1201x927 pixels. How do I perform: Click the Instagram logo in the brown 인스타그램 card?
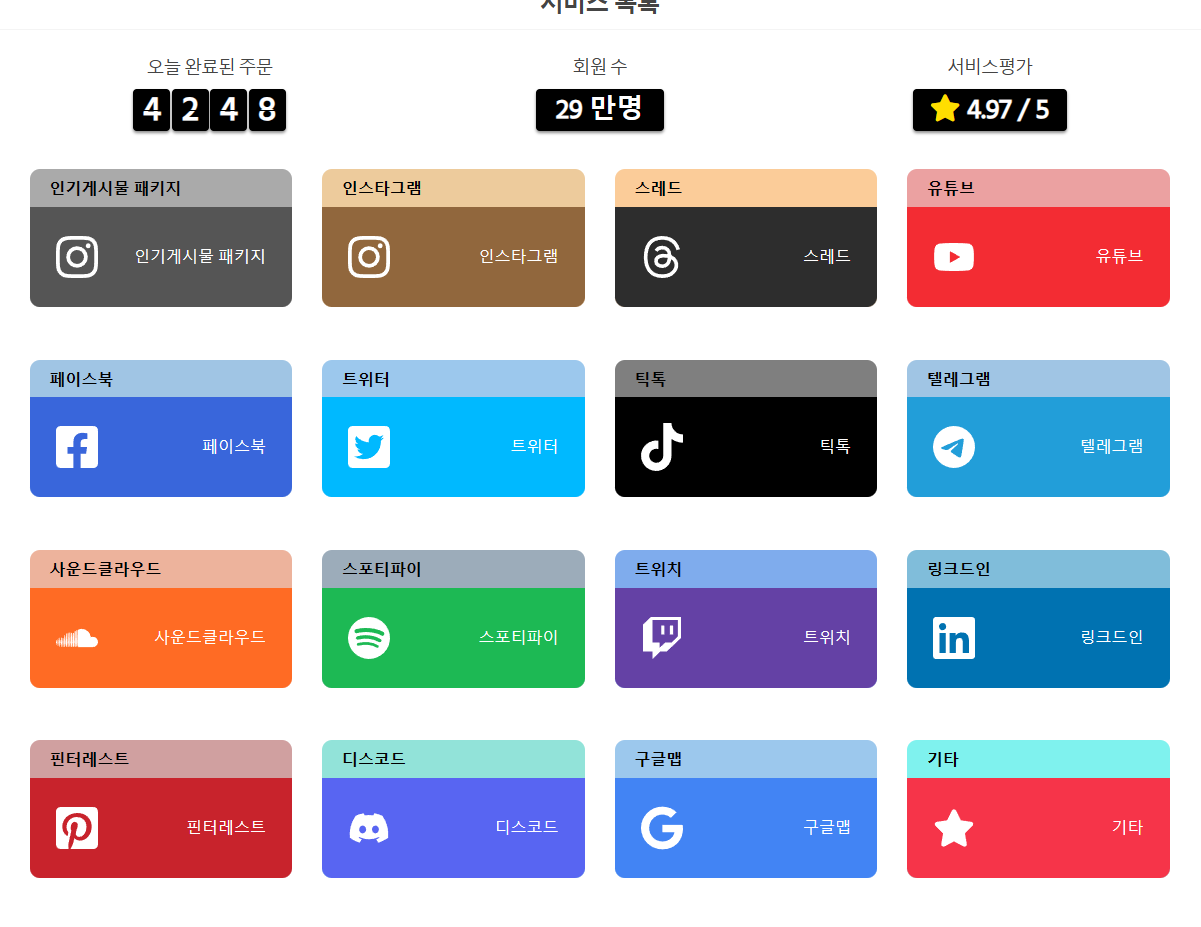369,257
